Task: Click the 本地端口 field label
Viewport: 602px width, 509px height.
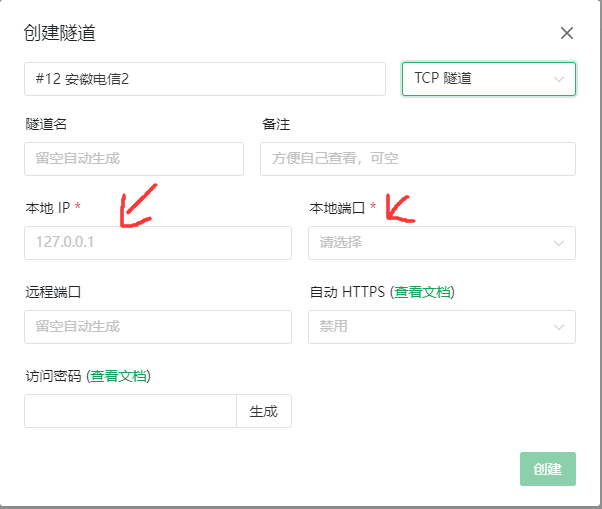Action: pos(338,208)
